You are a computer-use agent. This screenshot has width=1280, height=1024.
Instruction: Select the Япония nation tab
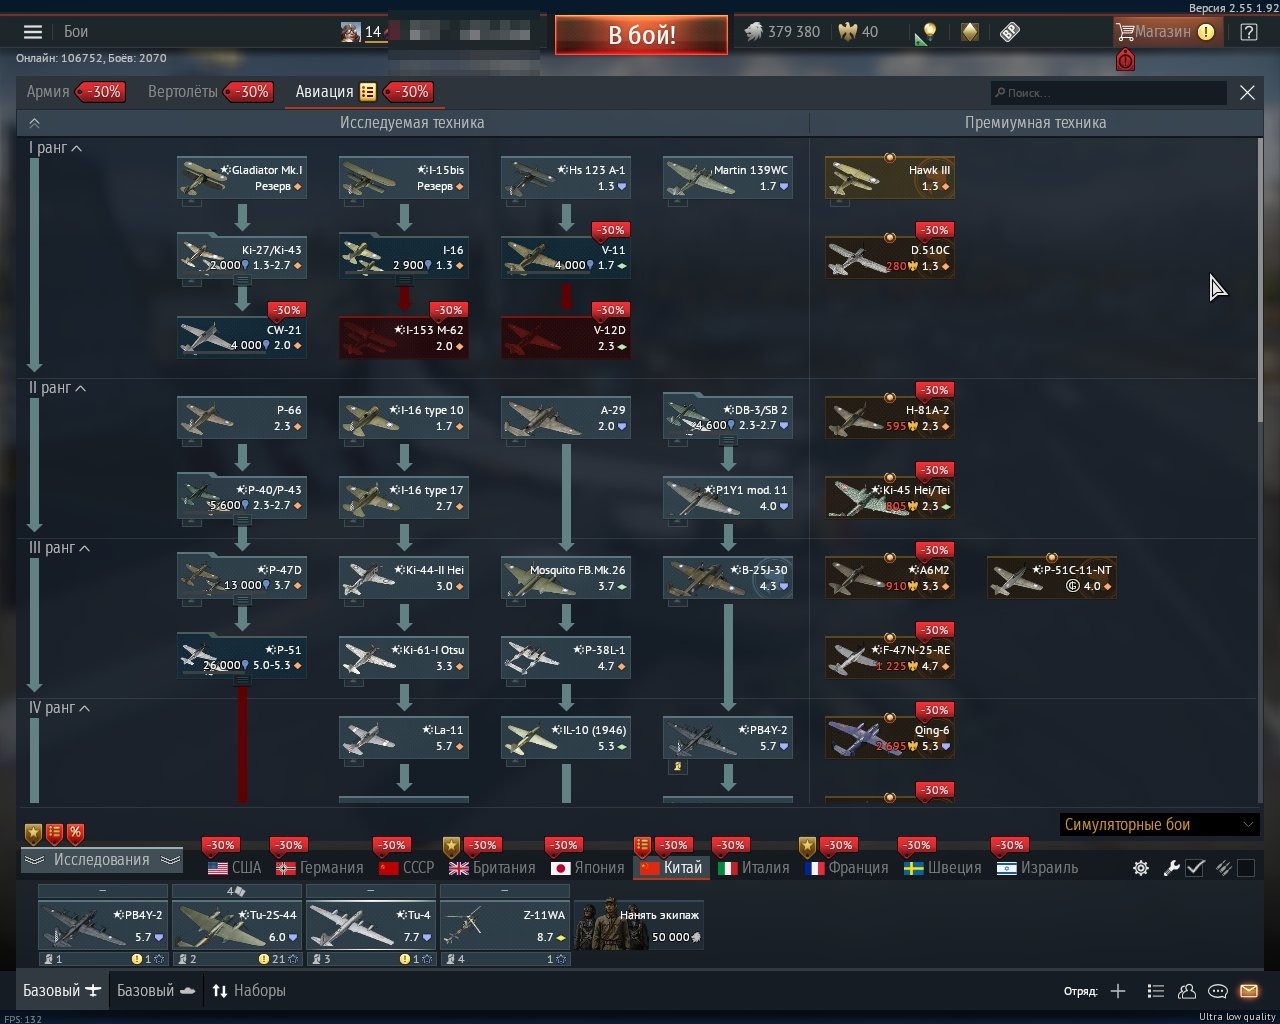(x=588, y=868)
